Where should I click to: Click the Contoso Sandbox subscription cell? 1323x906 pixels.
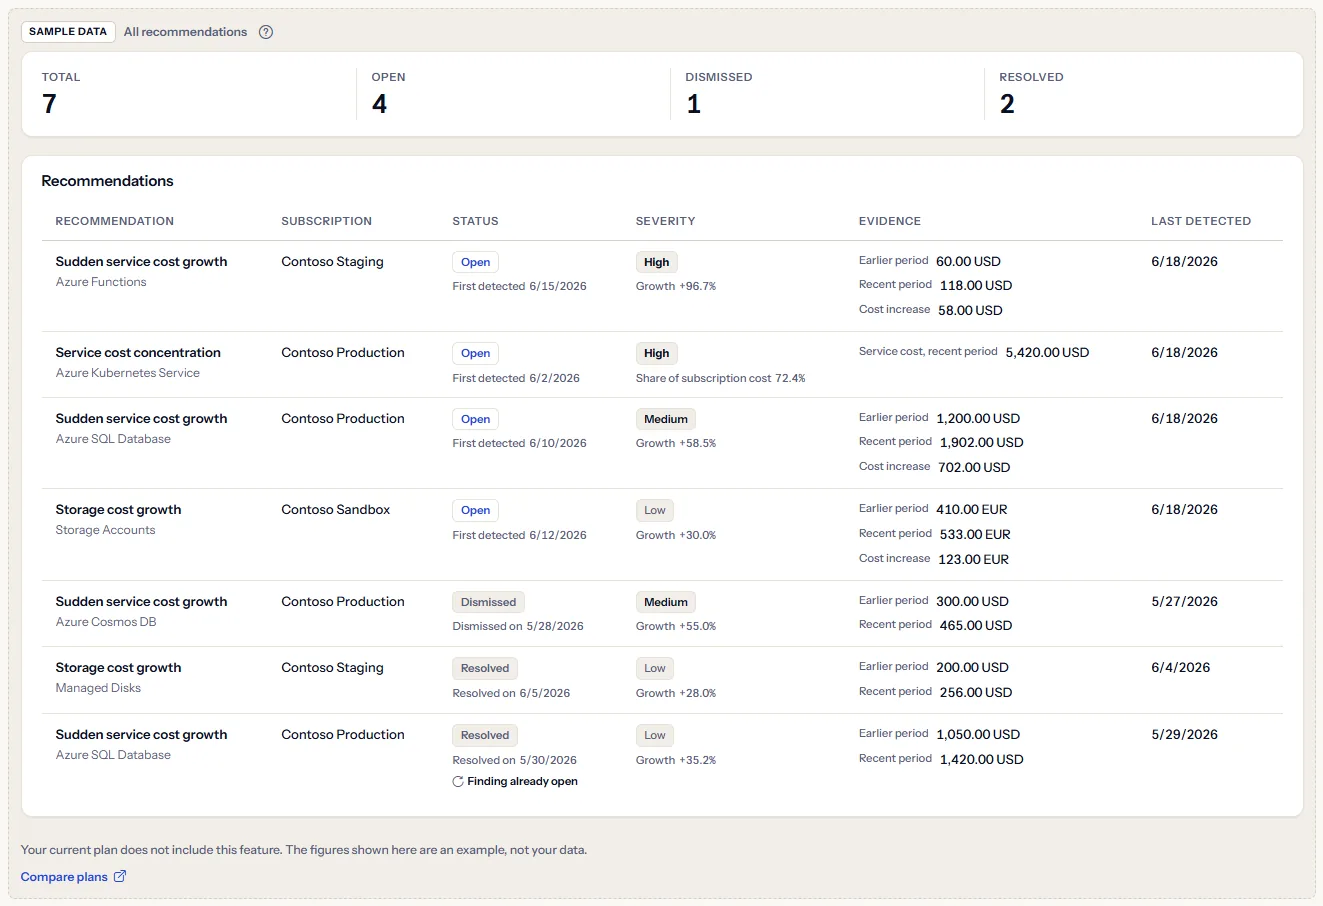coord(336,510)
